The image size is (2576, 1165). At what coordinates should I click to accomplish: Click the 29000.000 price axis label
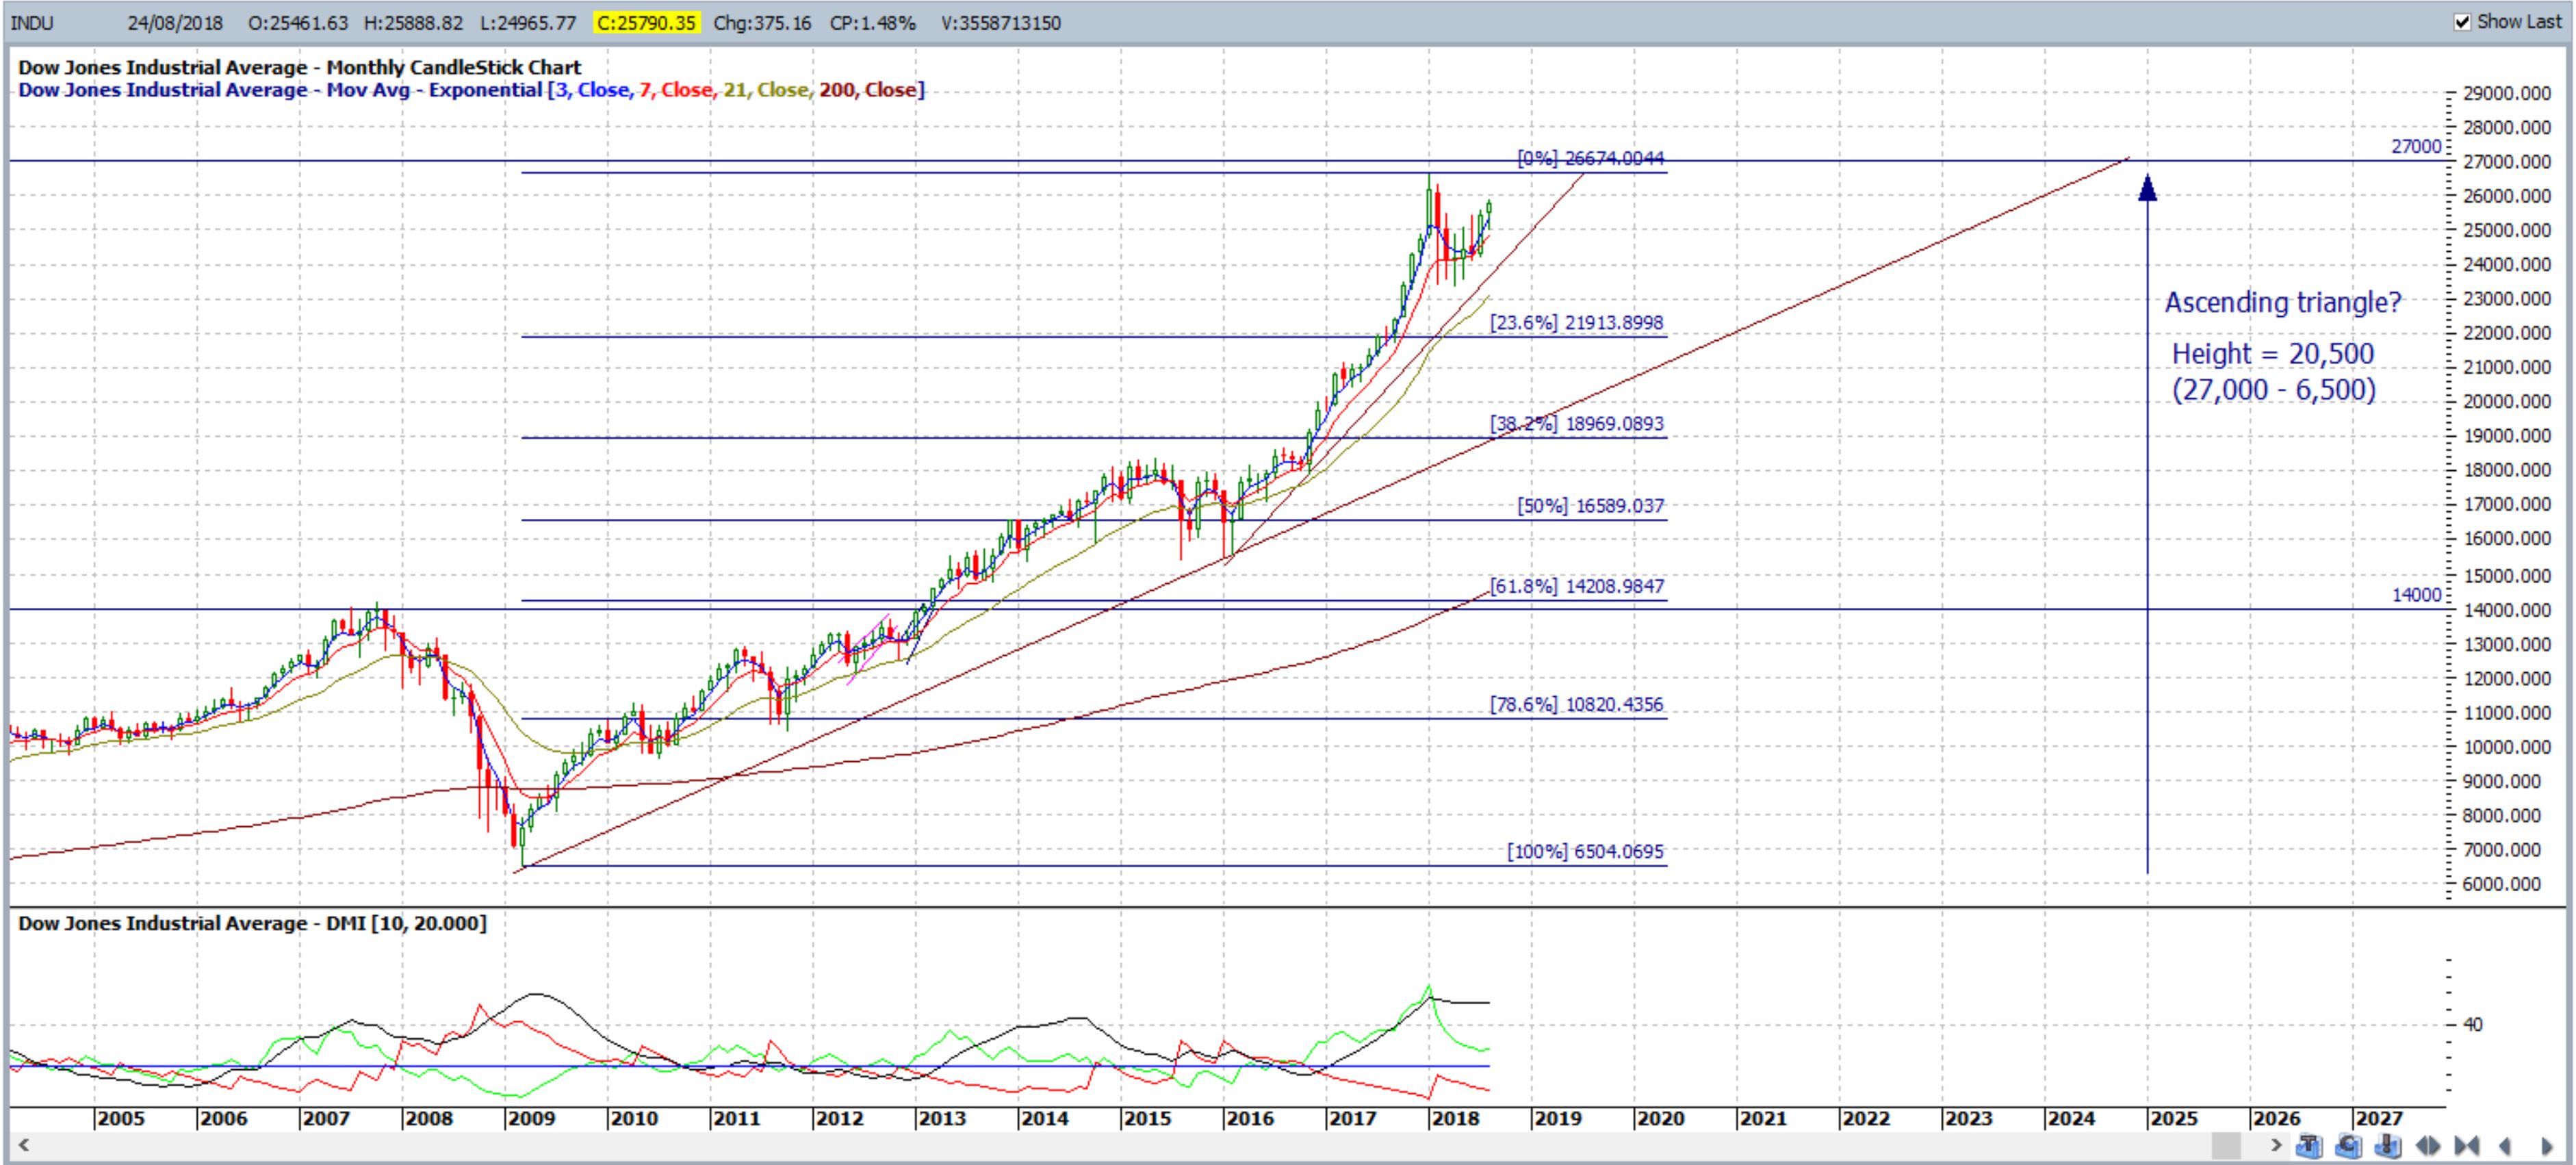tap(2507, 93)
